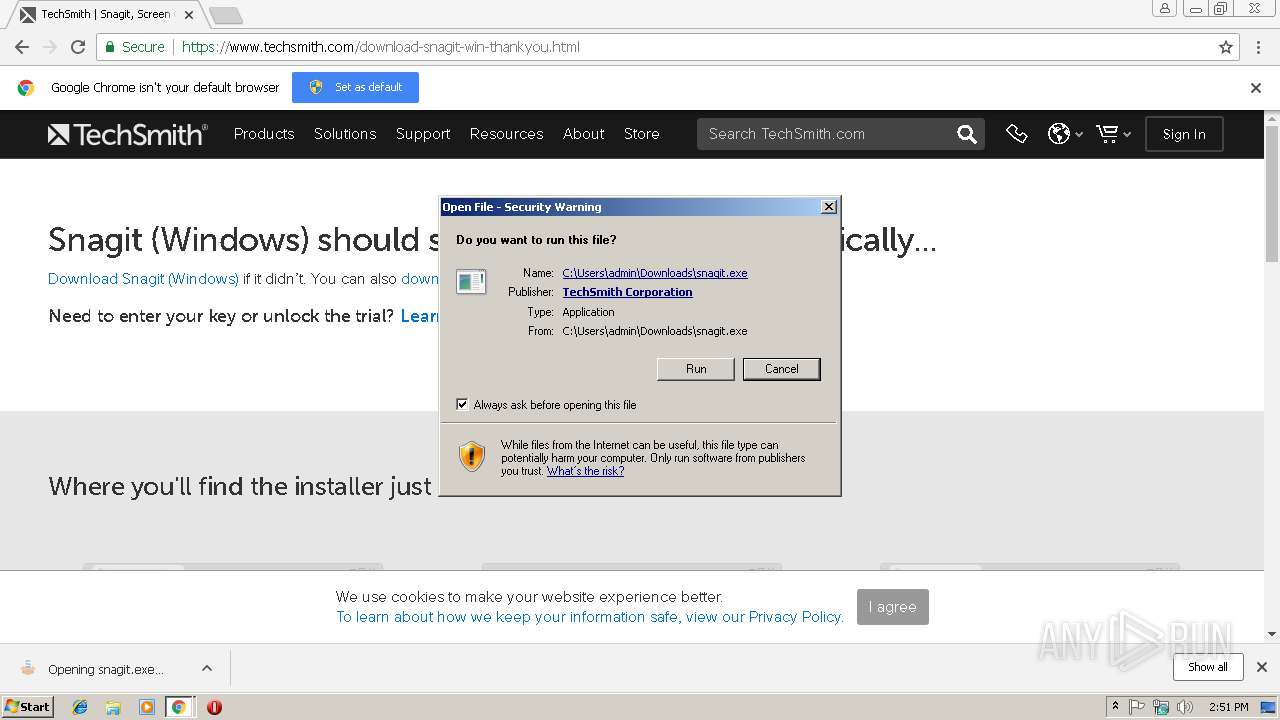Image resolution: width=1280 pixels, height=720 pixels.
Task: Click TechSmith Corporation publisher link
Action: pyautogui.click(x=627, y=292)
